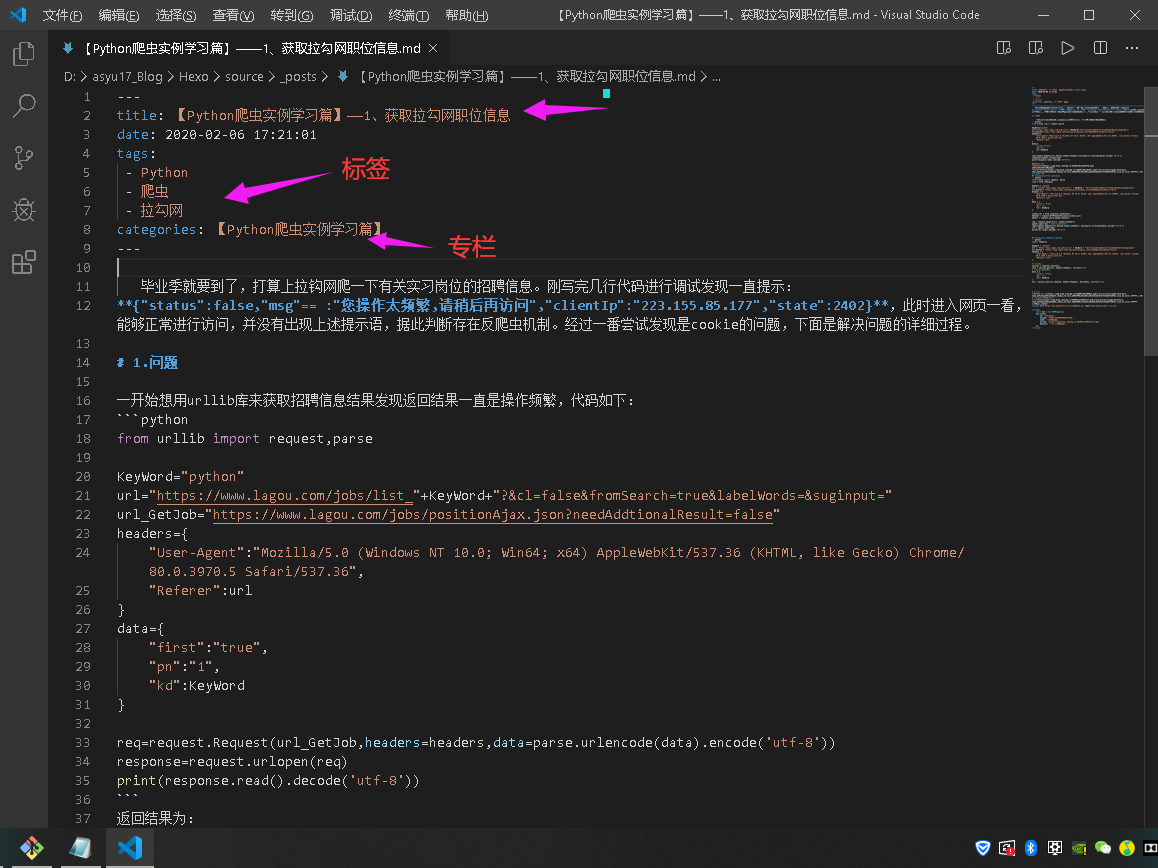
Task: Open the Source Control view
Action: pyautogui.click(x=24, y=158)
